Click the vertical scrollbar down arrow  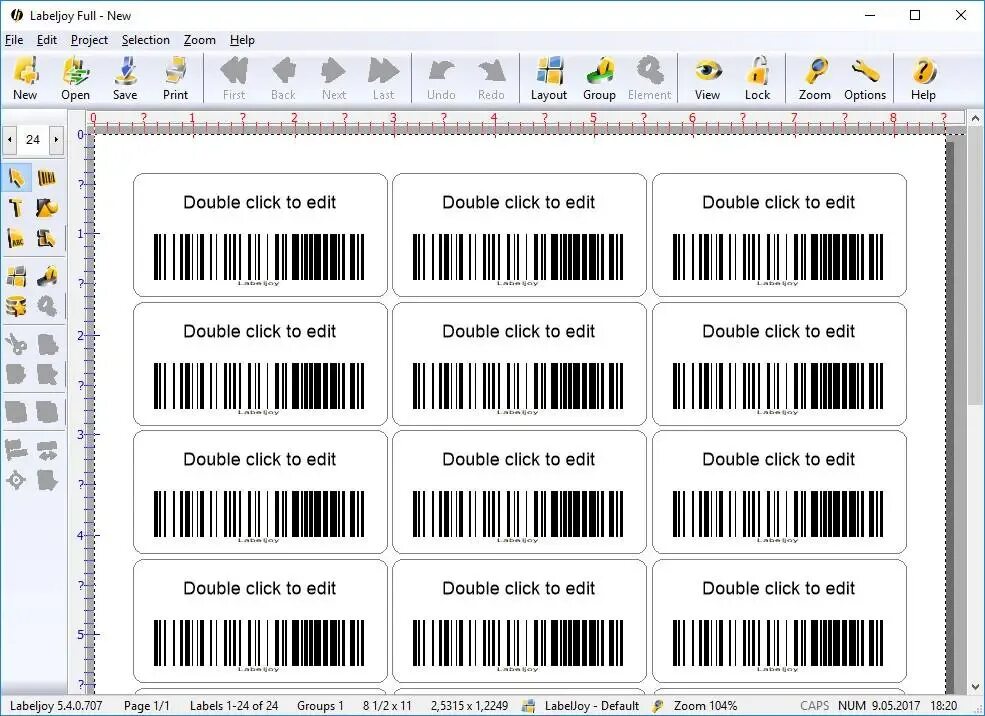[x=975, y=686]
